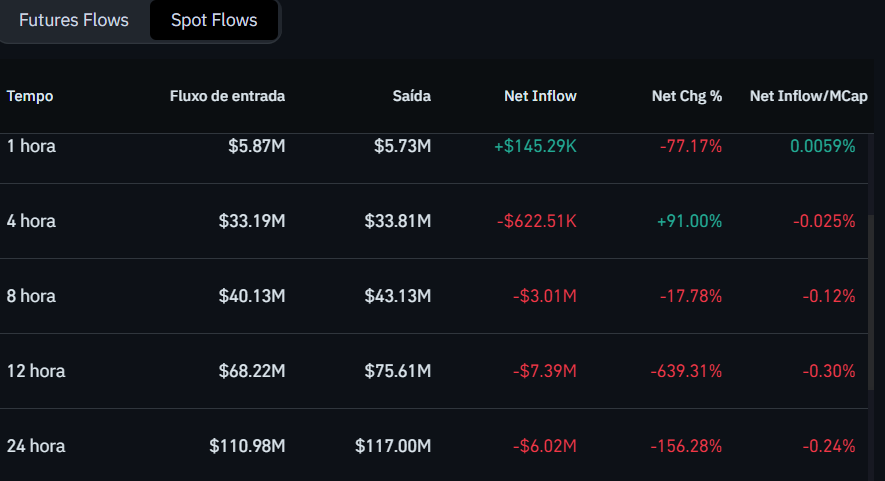Click the Net Inflow column header

coord(541,96)
